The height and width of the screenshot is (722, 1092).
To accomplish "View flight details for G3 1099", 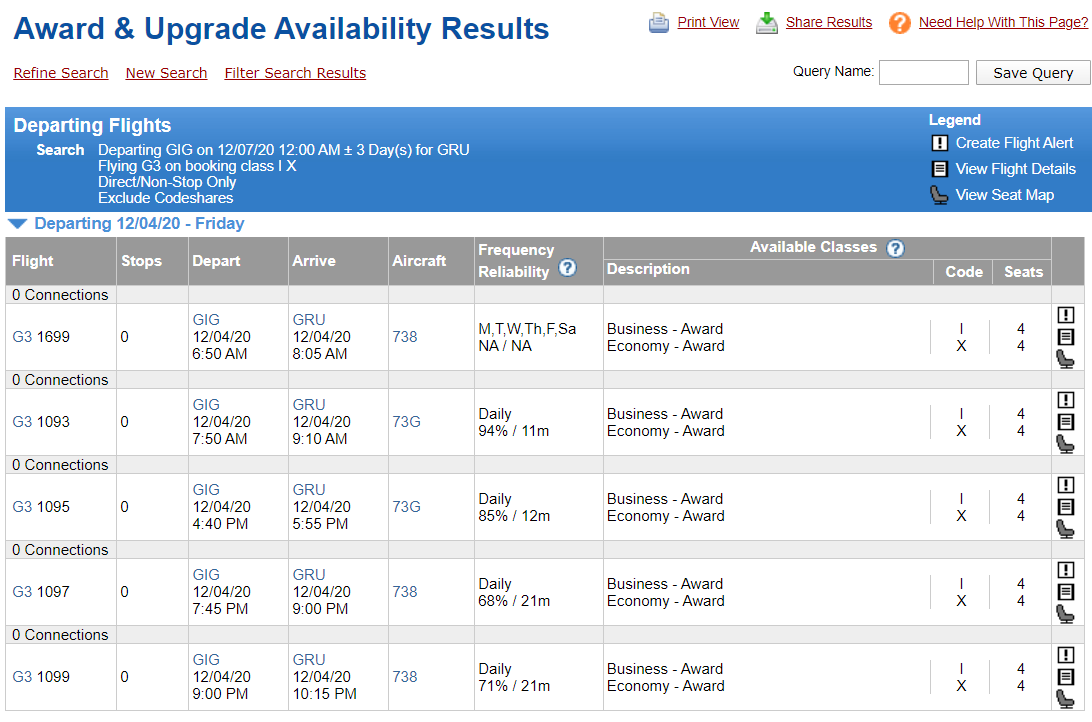I will (1065, 677).
